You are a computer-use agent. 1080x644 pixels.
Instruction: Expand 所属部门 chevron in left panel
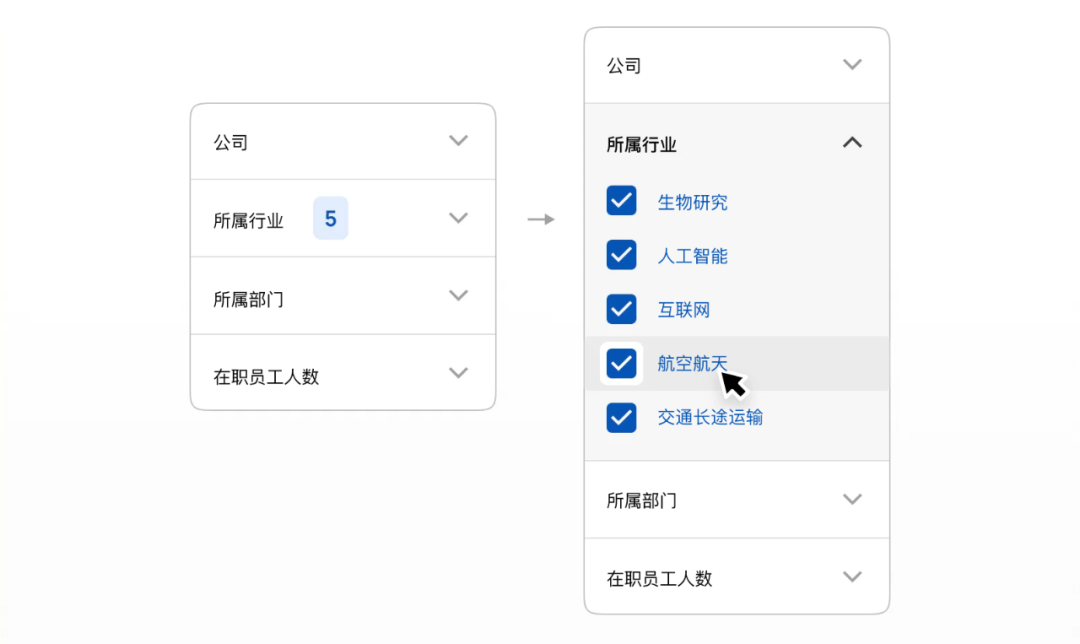click(x=458, y=295)
